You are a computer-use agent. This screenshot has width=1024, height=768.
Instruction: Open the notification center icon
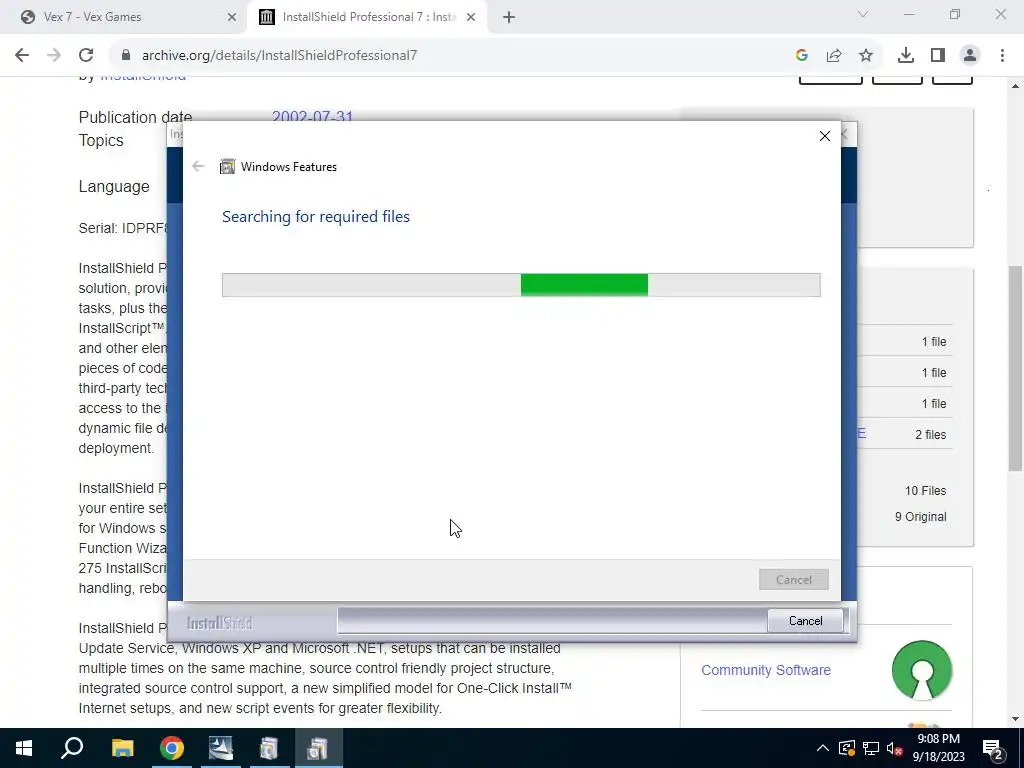click(x=993, y=748)
